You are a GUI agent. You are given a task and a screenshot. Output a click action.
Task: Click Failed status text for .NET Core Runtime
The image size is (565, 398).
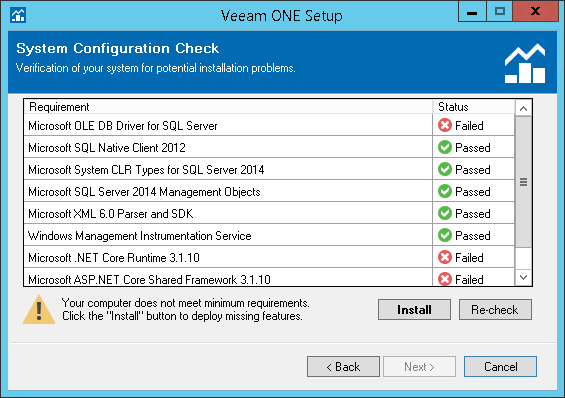(x=469, y=258)
